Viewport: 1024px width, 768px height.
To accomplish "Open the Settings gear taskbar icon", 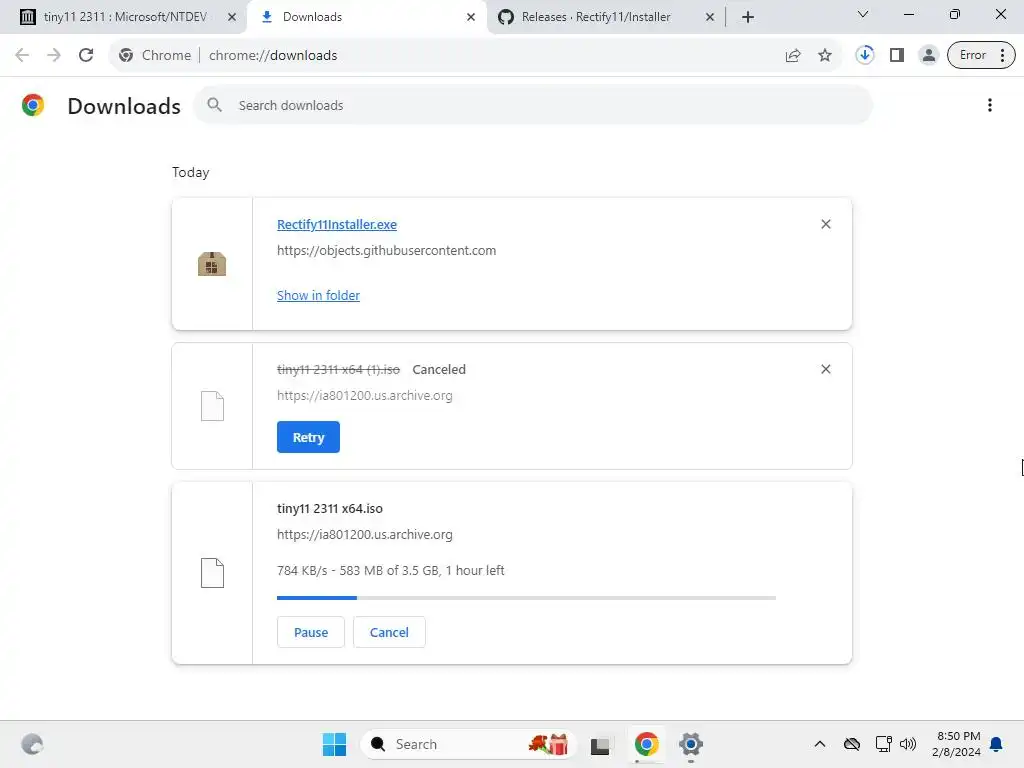I will click(690, 744).
